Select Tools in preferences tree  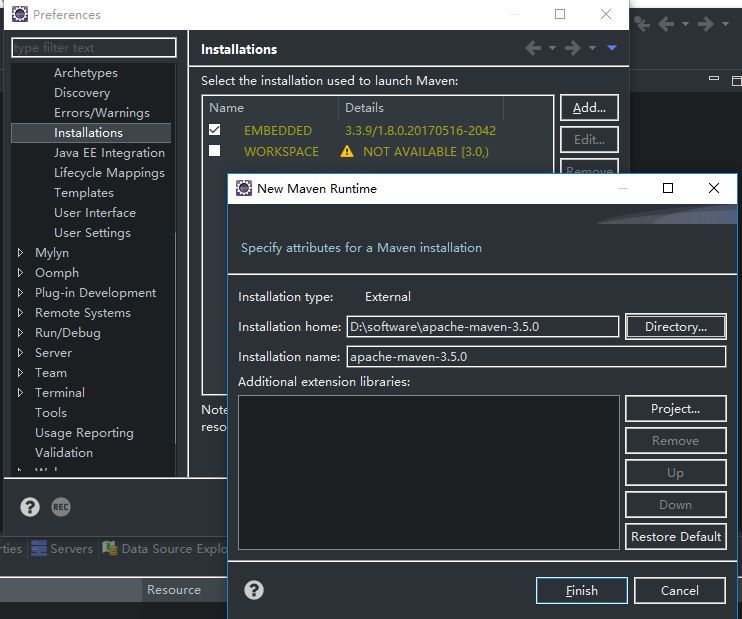51,413
